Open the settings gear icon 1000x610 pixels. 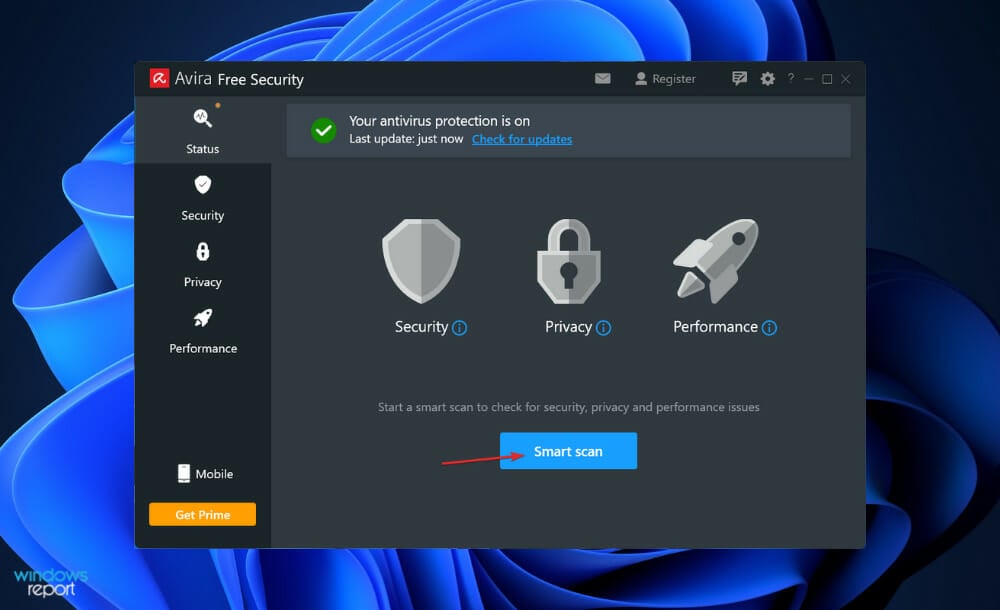point(768,78)
